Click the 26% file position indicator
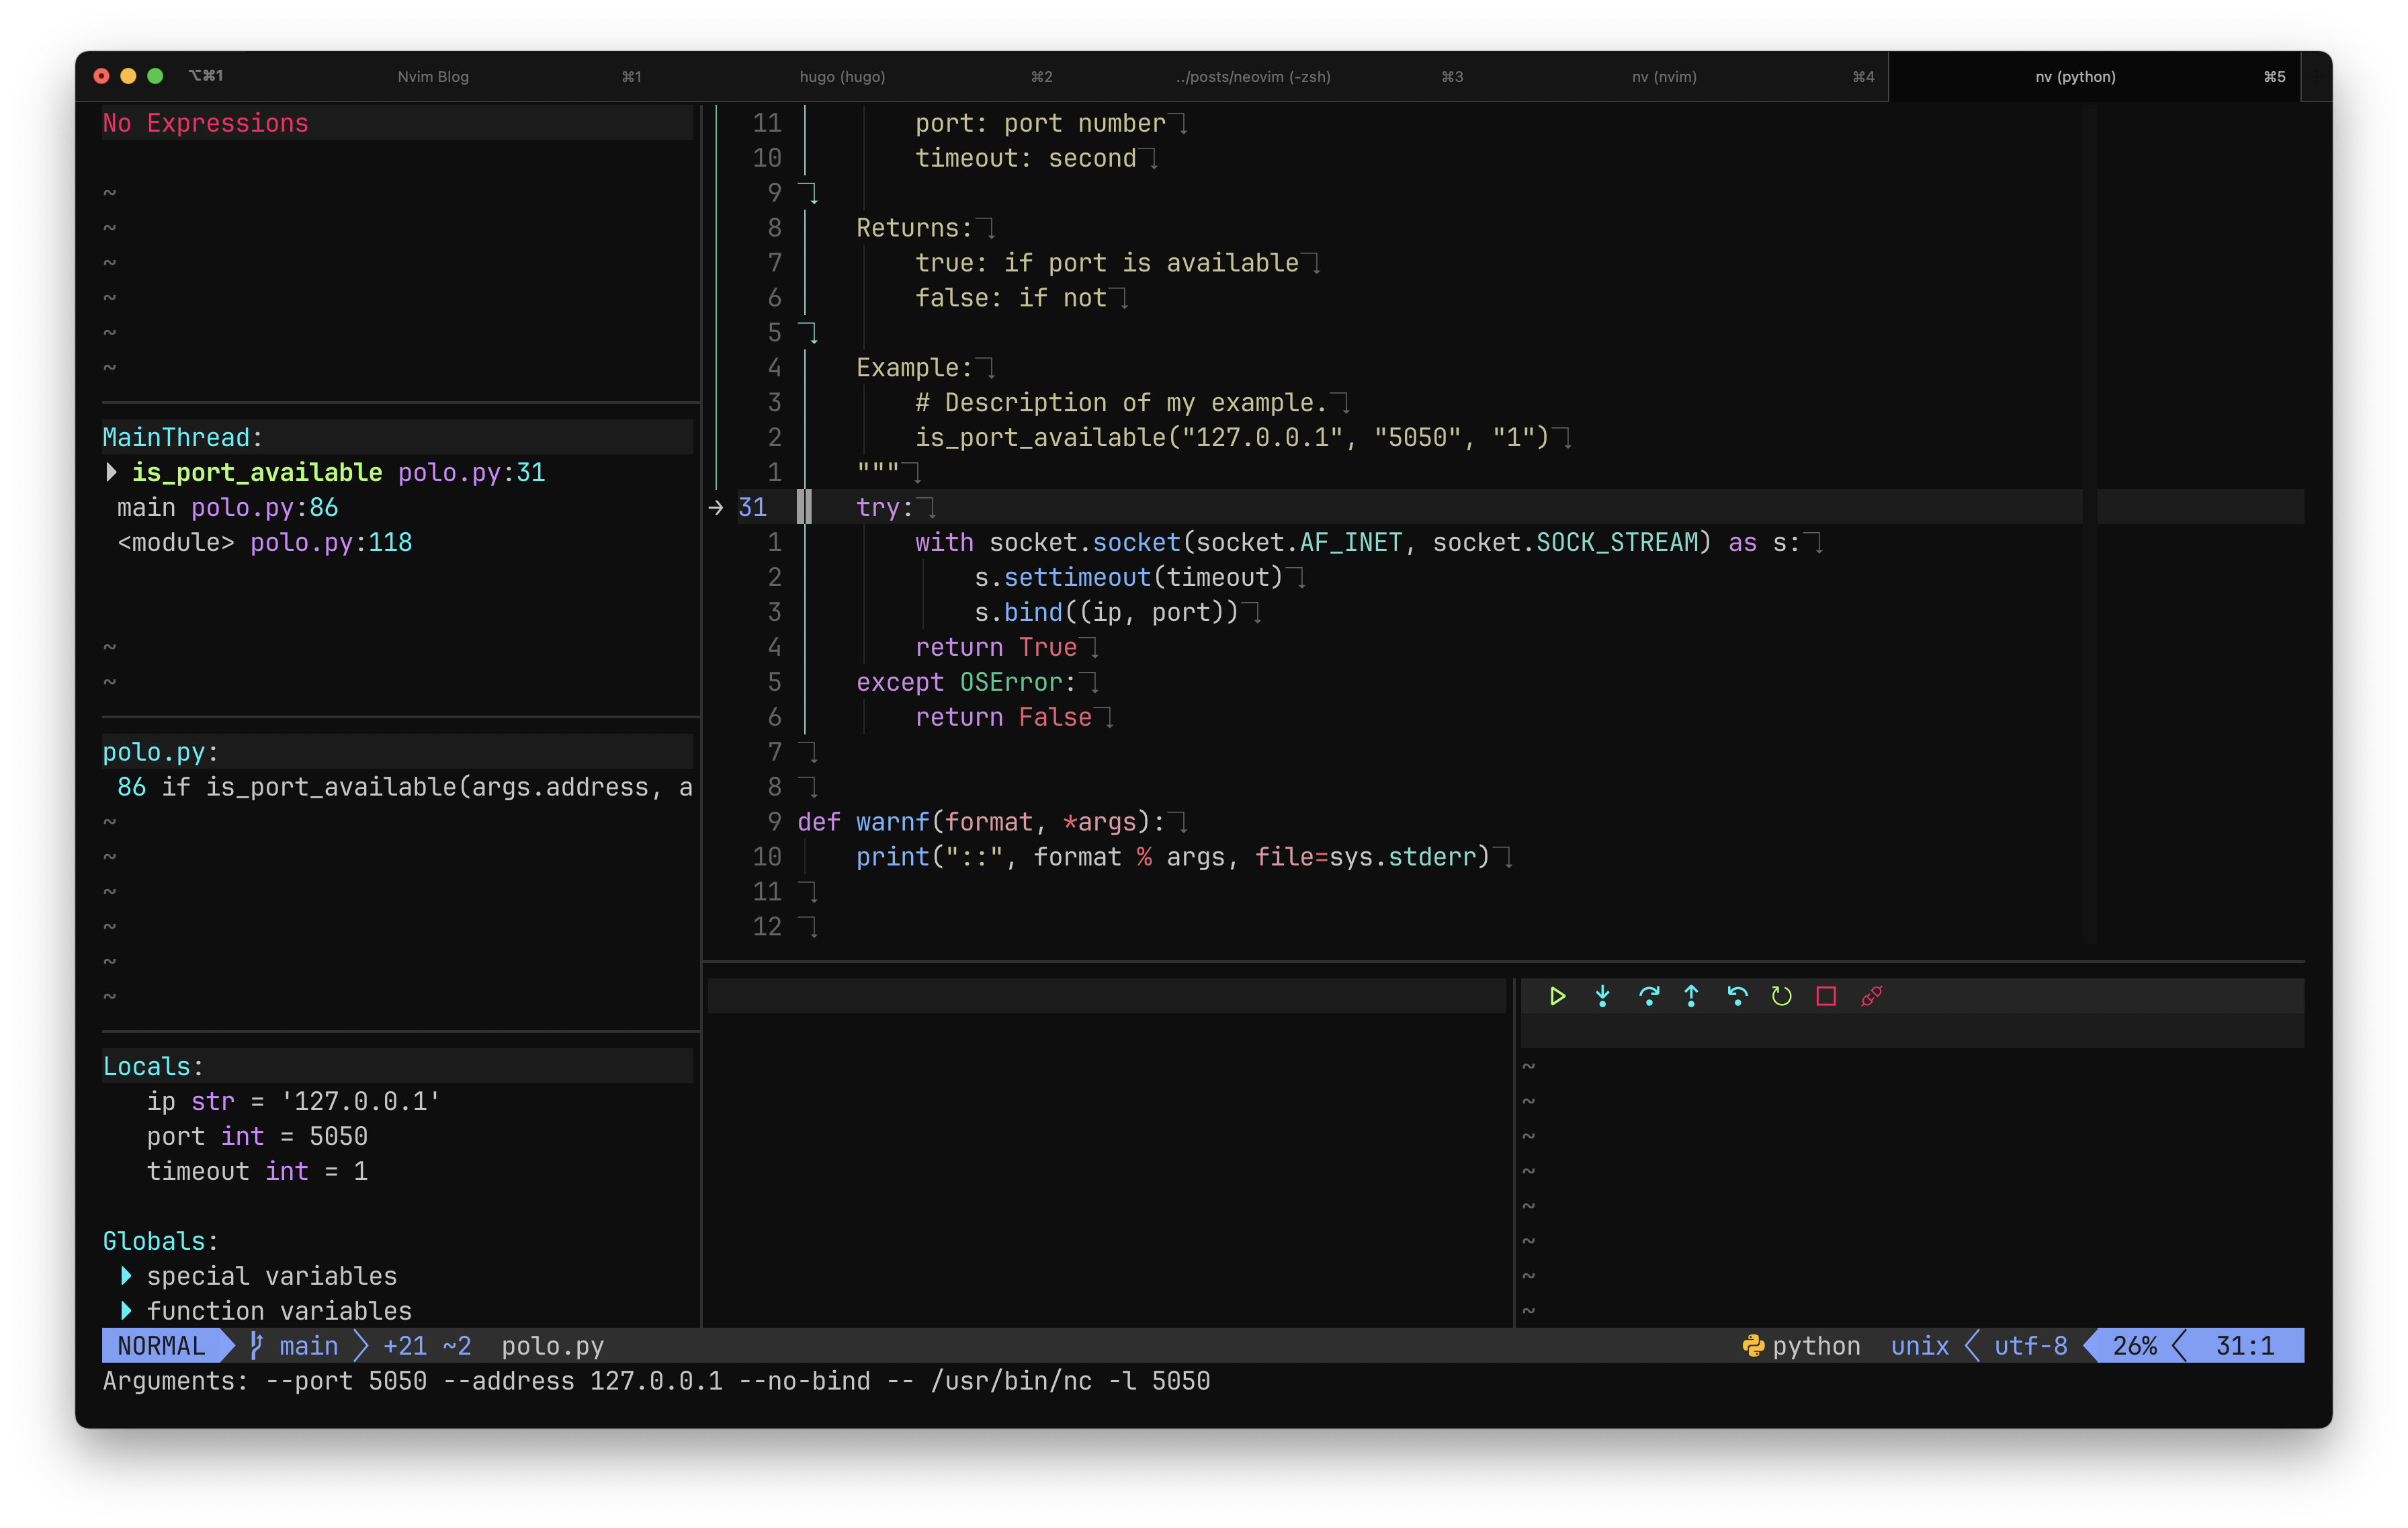Screen dimensions: 2408x1528 (2135, 1346)
